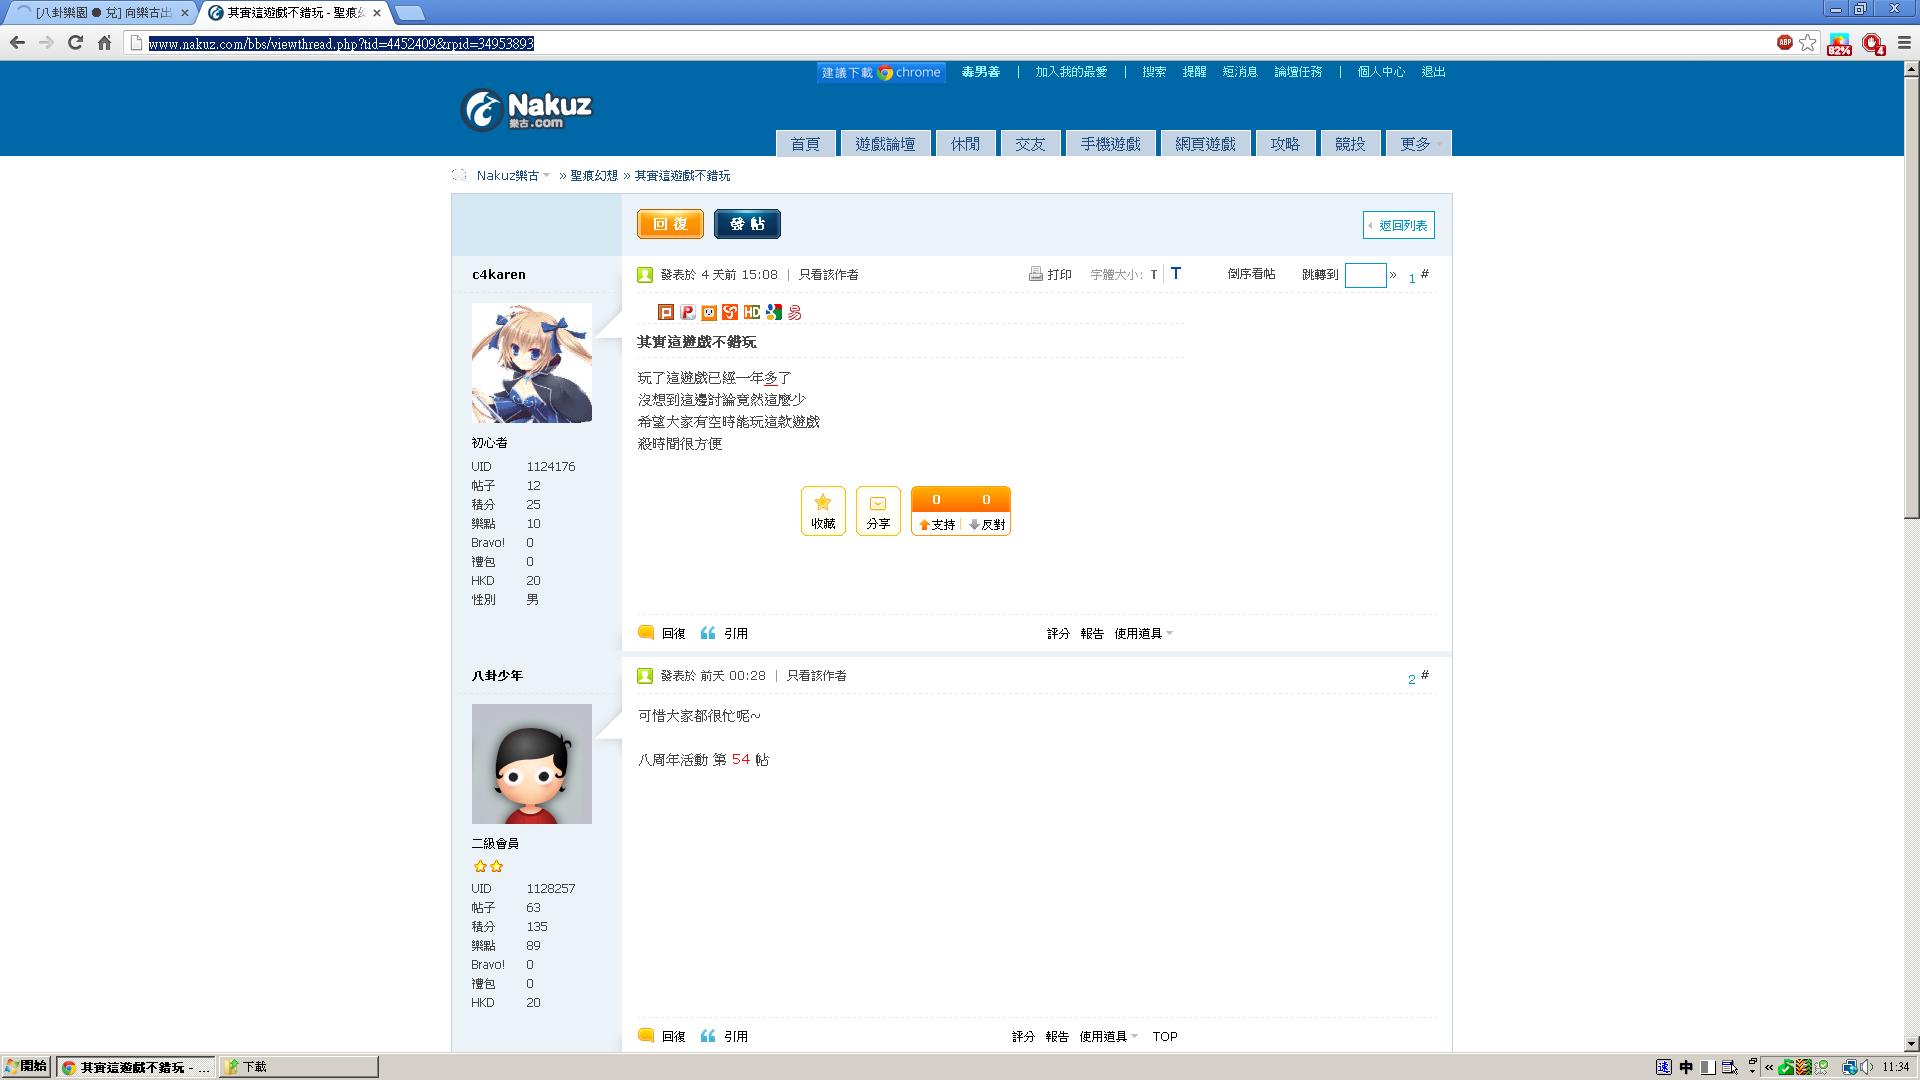Click the 收藏 star favorite icon
1920x1080 pixels.
(x=822, y=503)
